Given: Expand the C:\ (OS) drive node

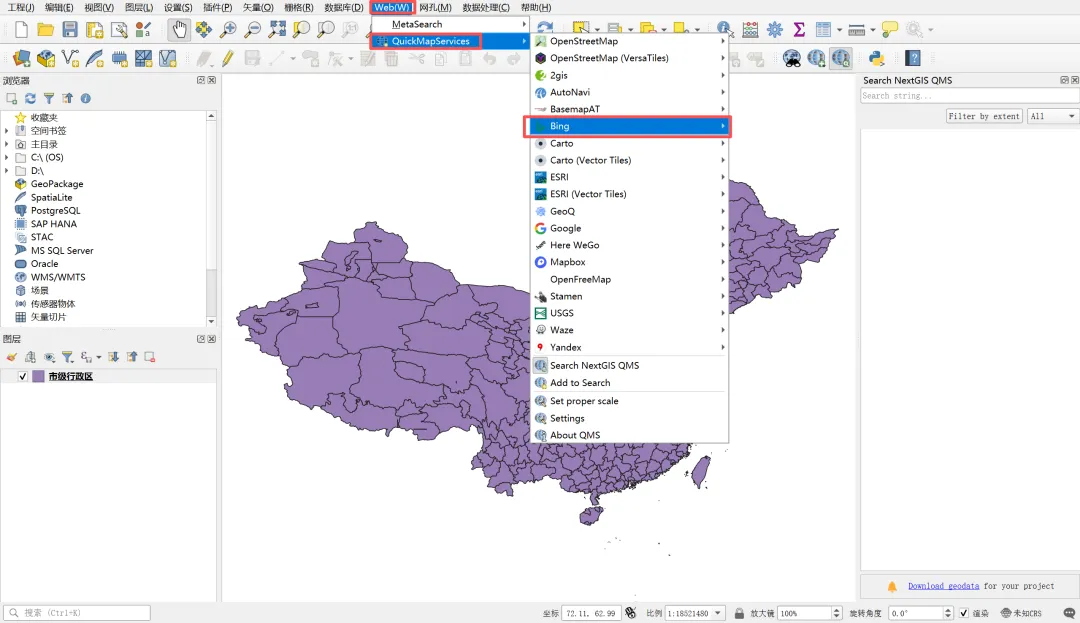Looking at the screenshot, I should (x=7, y=158).
